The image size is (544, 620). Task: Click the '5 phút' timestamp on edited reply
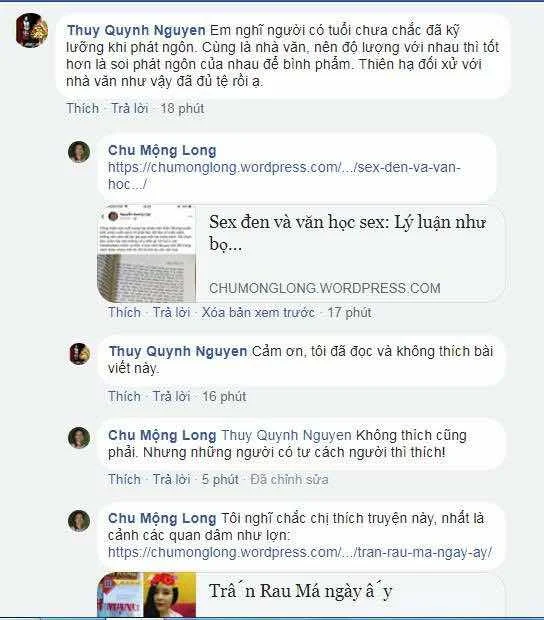click(220, 480)
